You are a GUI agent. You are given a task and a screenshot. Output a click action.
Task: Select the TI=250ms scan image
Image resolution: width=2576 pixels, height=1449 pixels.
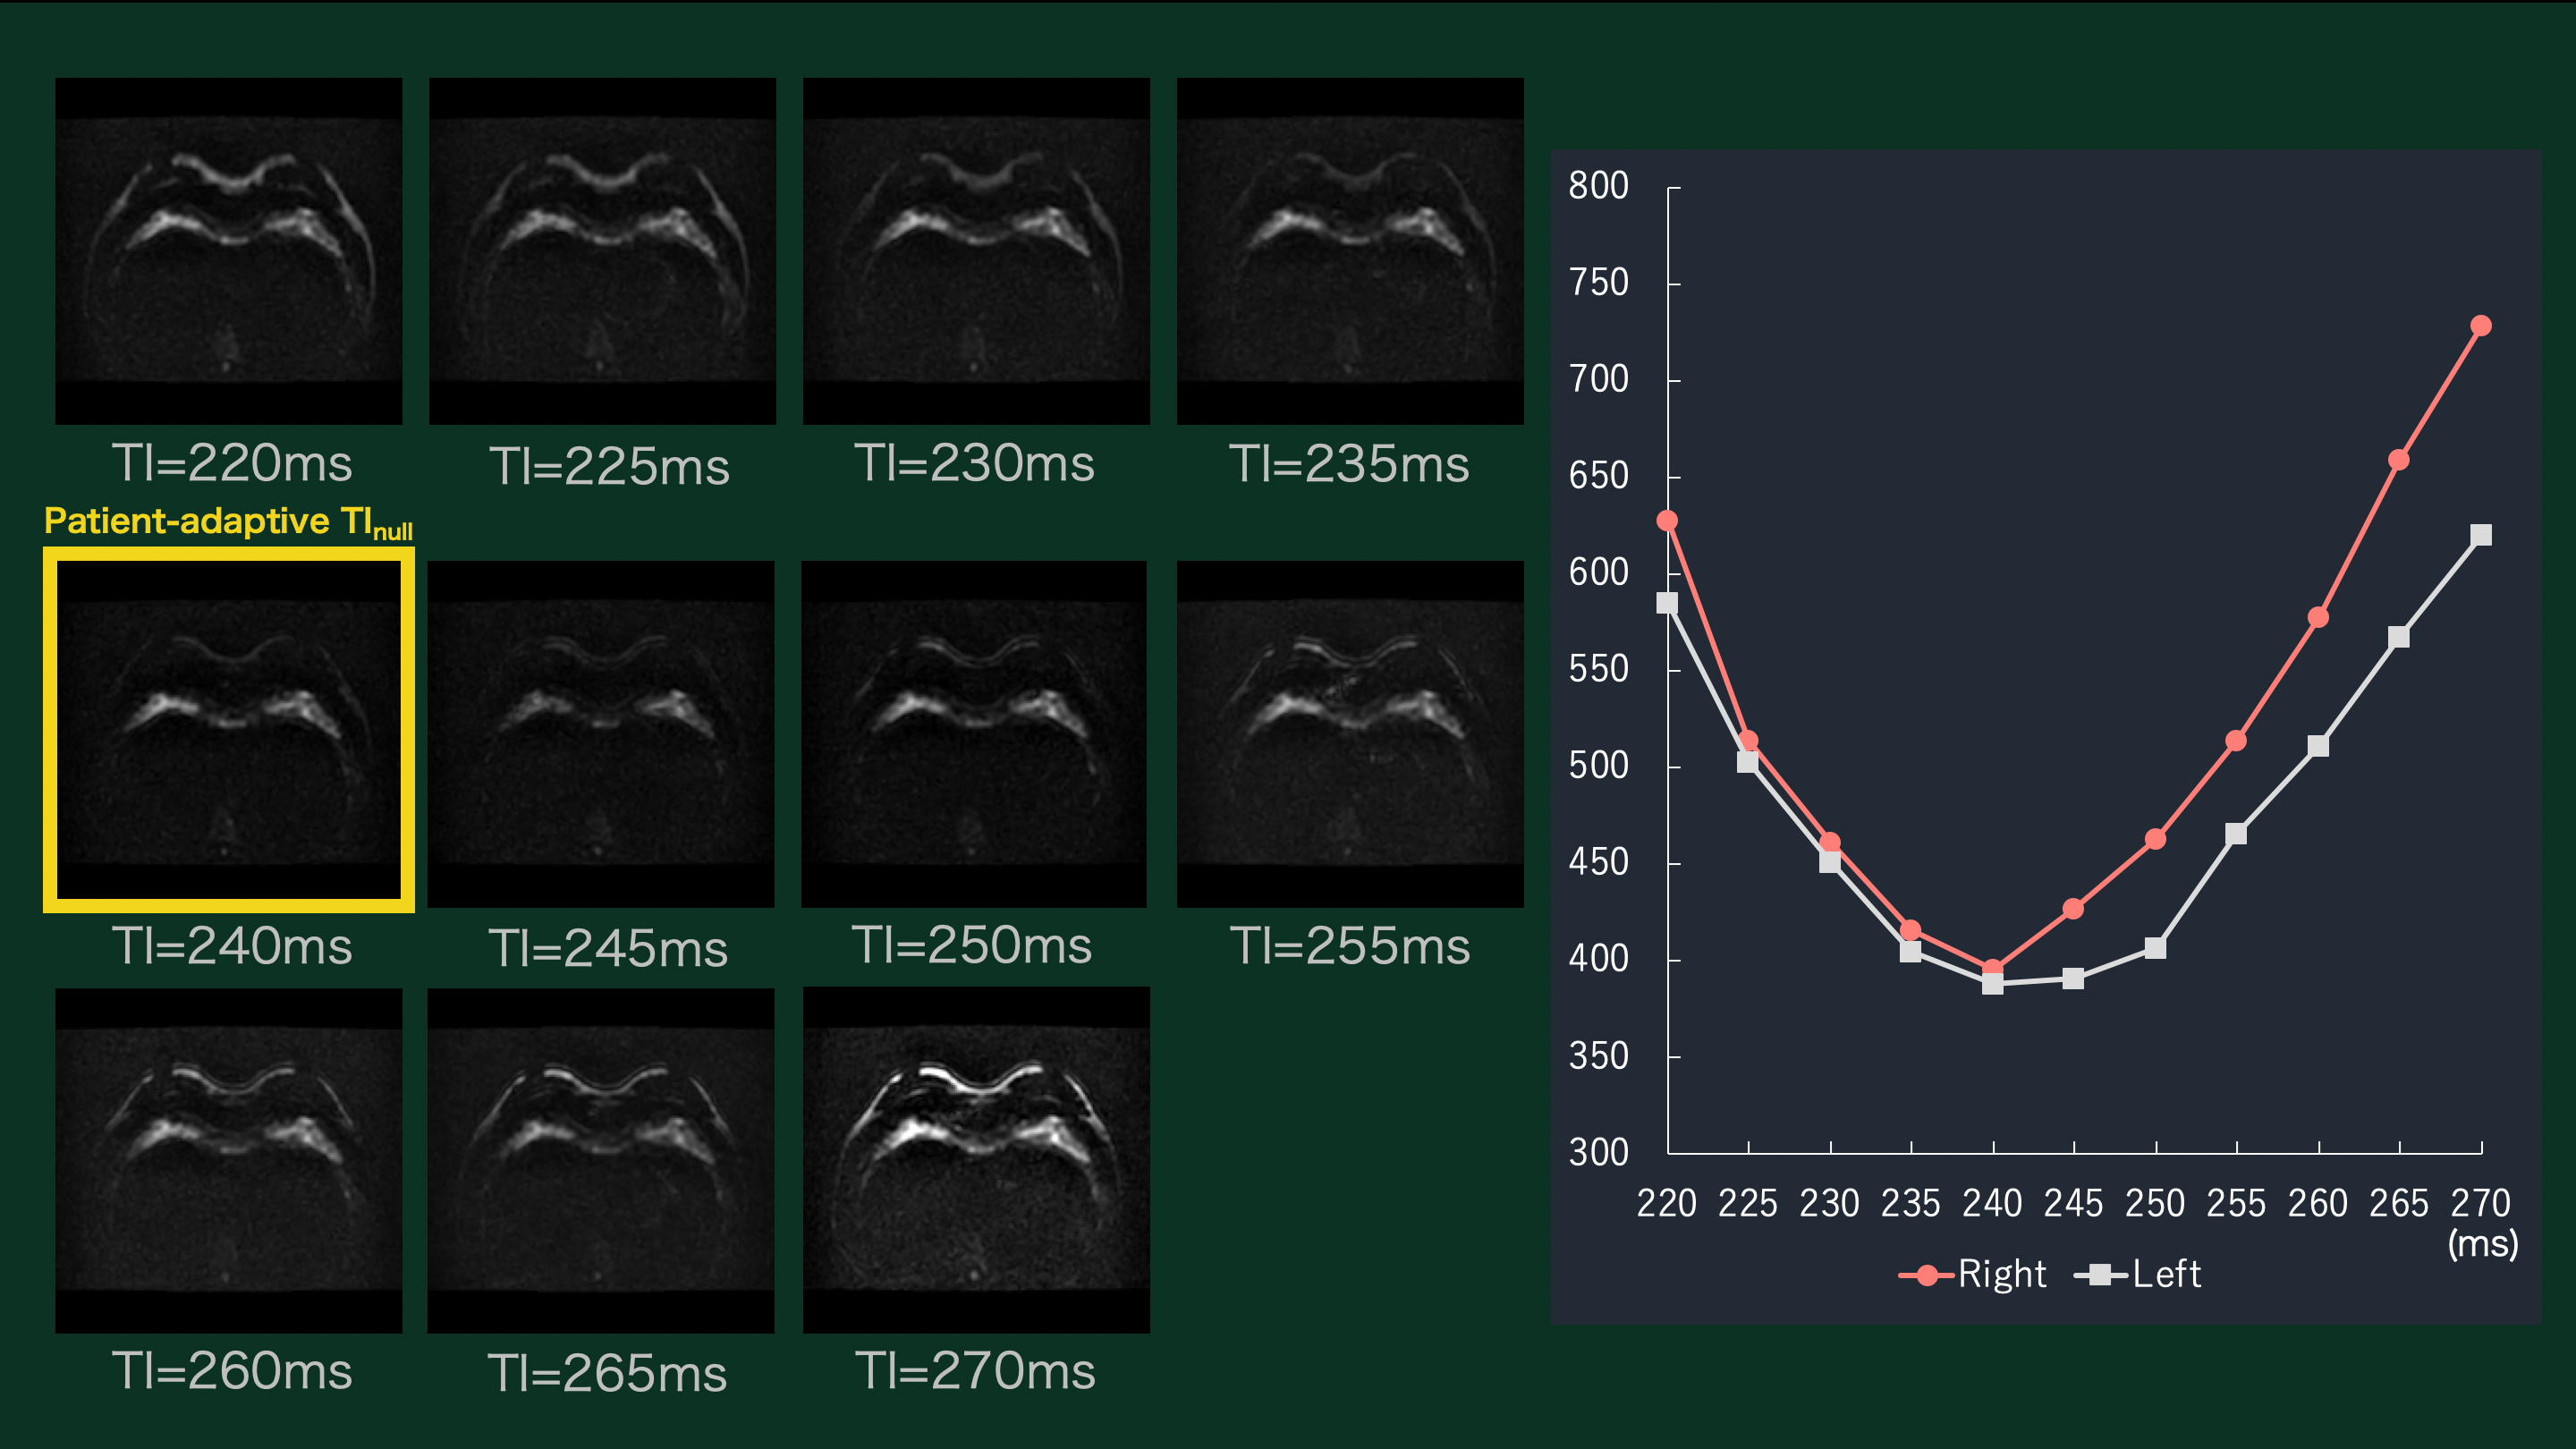[974, 734]
